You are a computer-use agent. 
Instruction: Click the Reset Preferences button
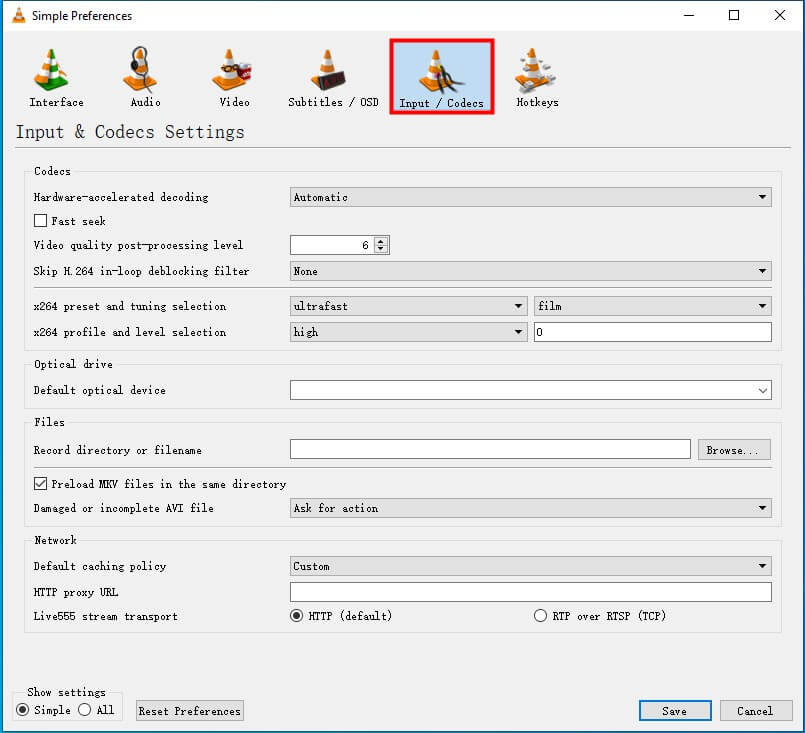(189, 710)
